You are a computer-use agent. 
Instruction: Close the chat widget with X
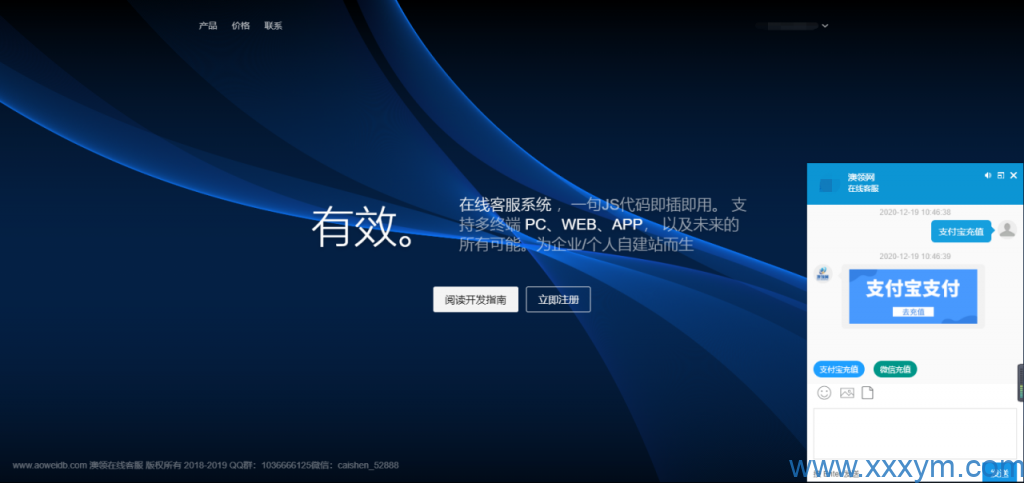coord(1013,175)
